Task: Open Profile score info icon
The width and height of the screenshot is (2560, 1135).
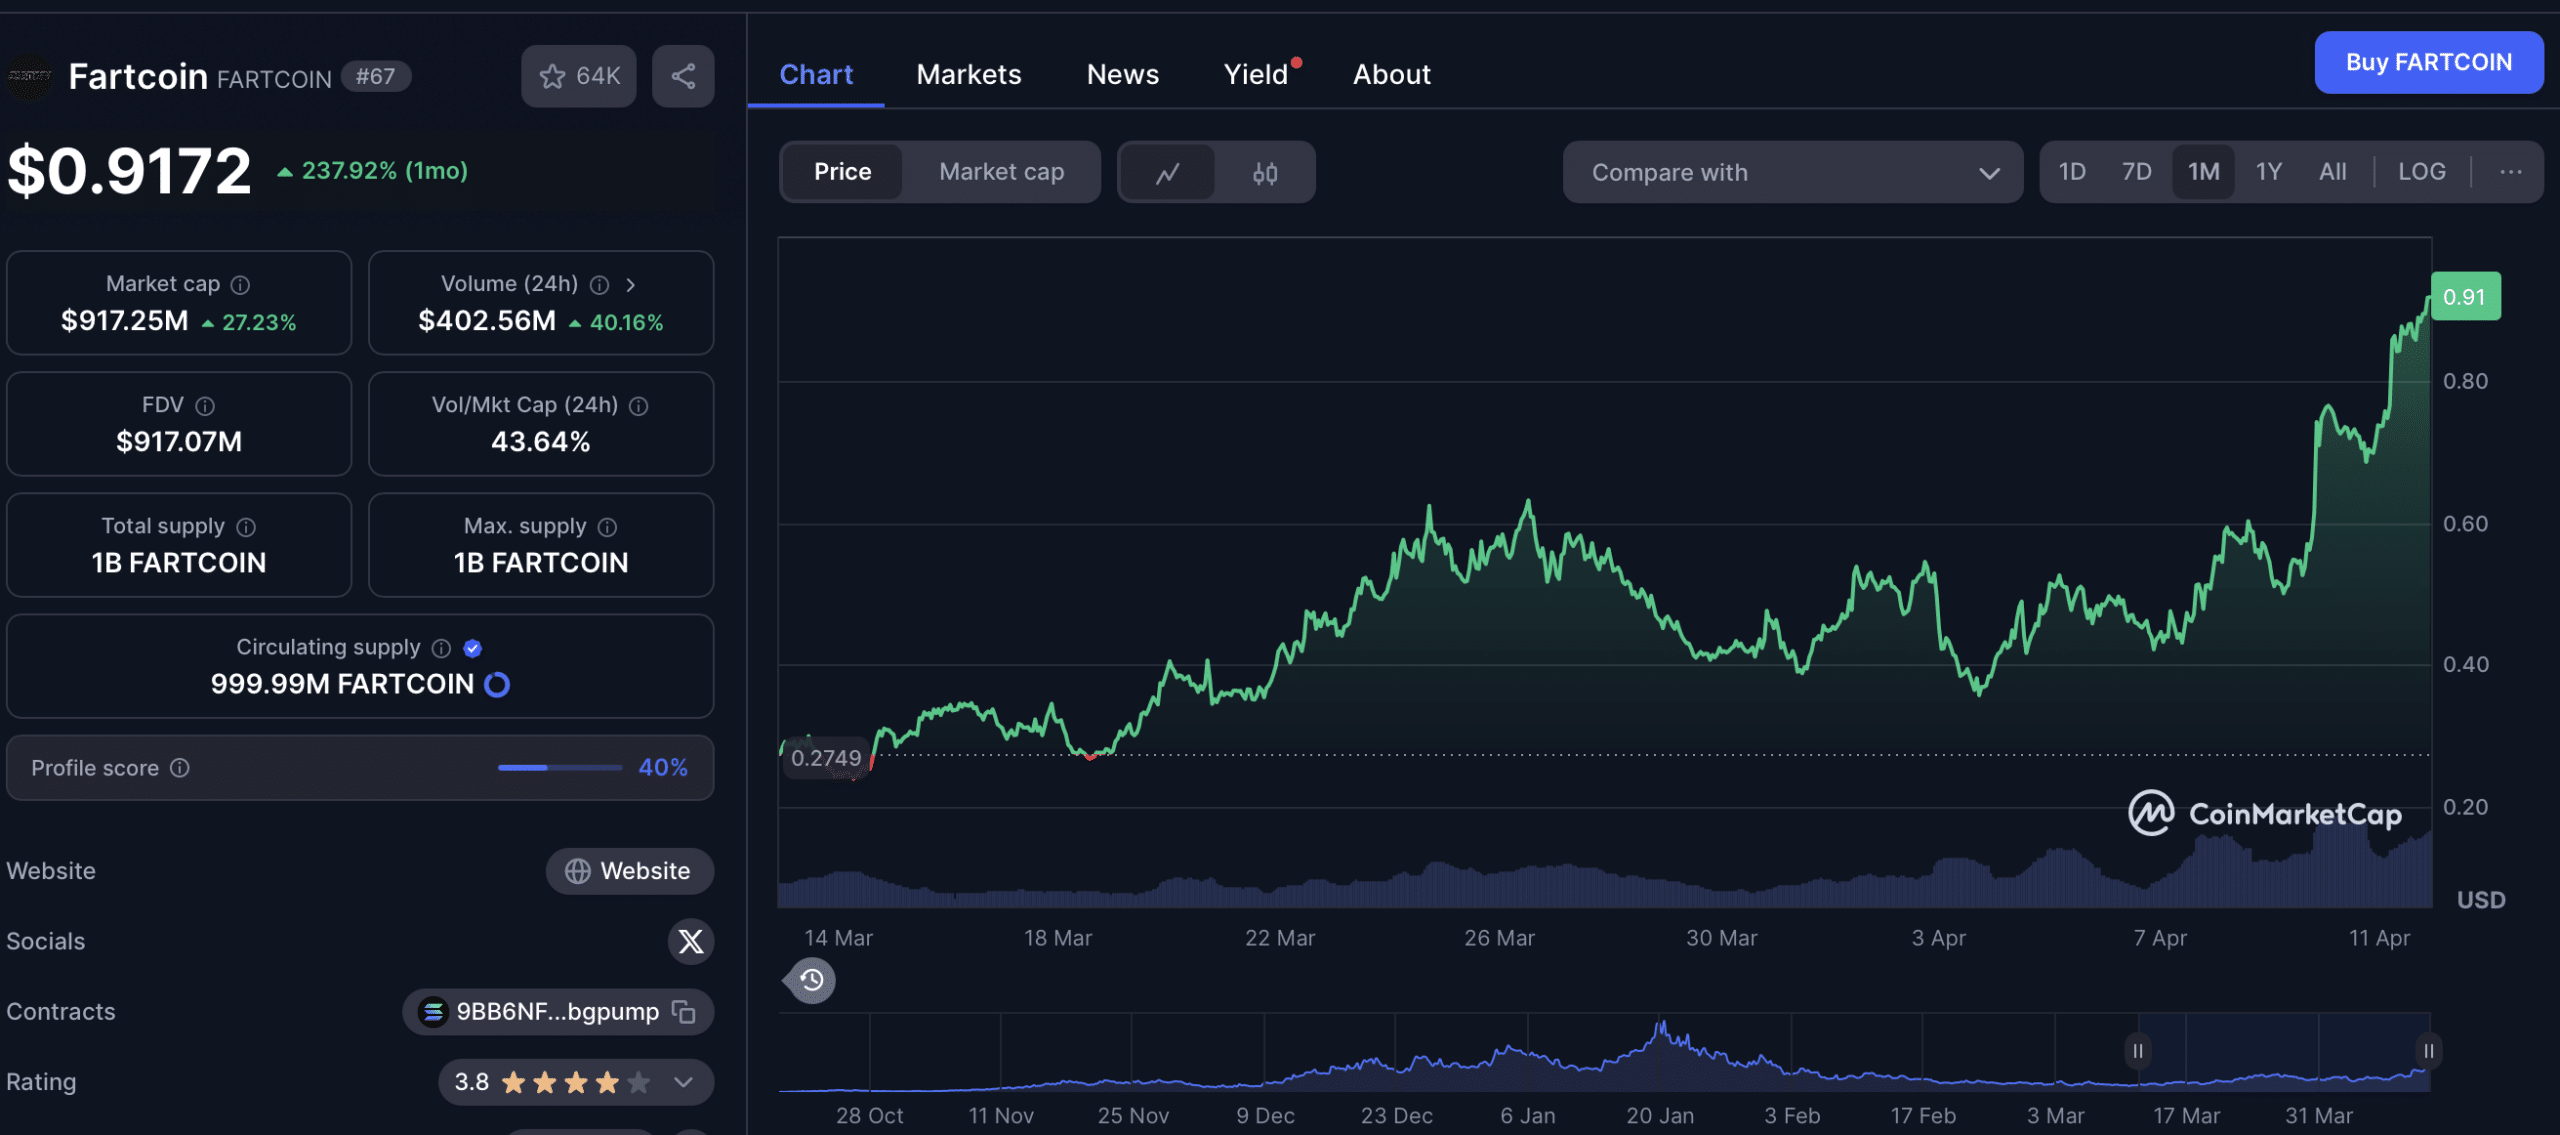Action: point(180,768)
